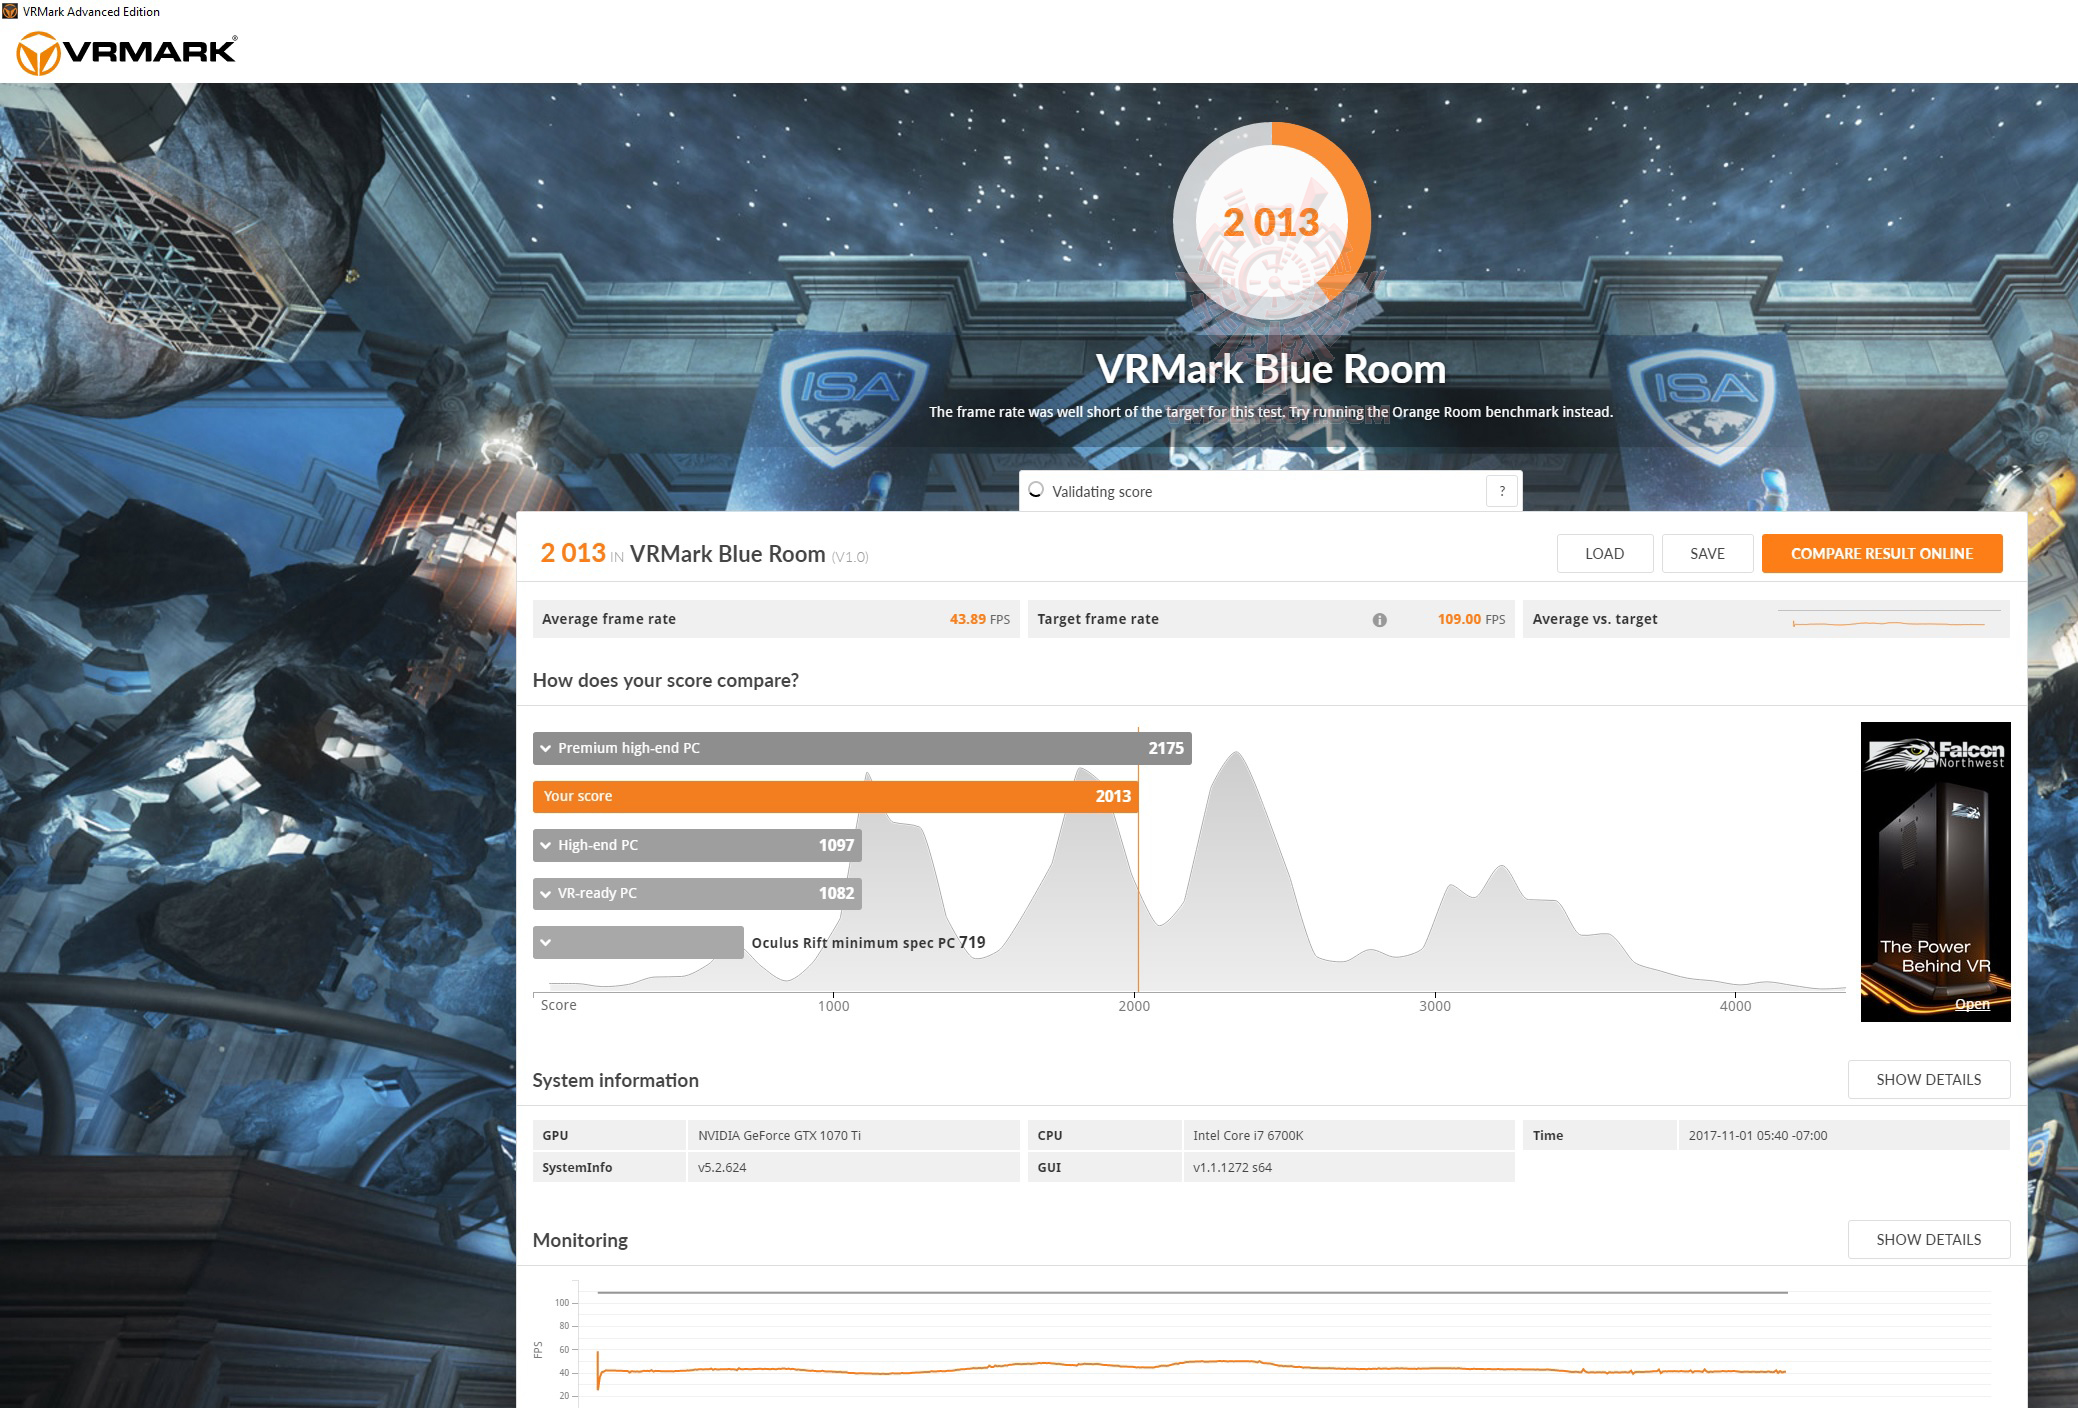Click the chevron on the Your score bar
This screenshot has width=2078, height=1408.
tap(546, 796)
